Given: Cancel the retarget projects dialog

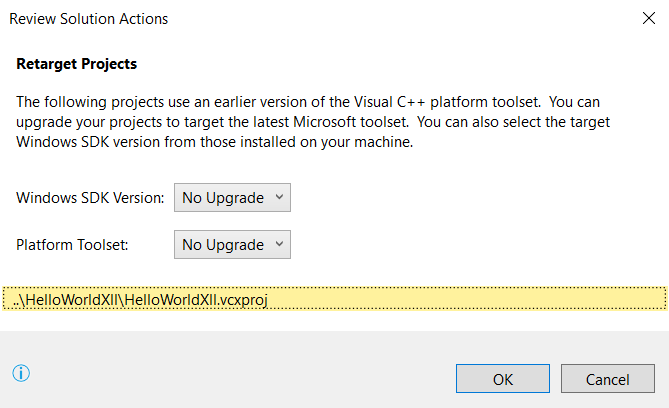Looking at the screenshot, I should pos(608,379).
